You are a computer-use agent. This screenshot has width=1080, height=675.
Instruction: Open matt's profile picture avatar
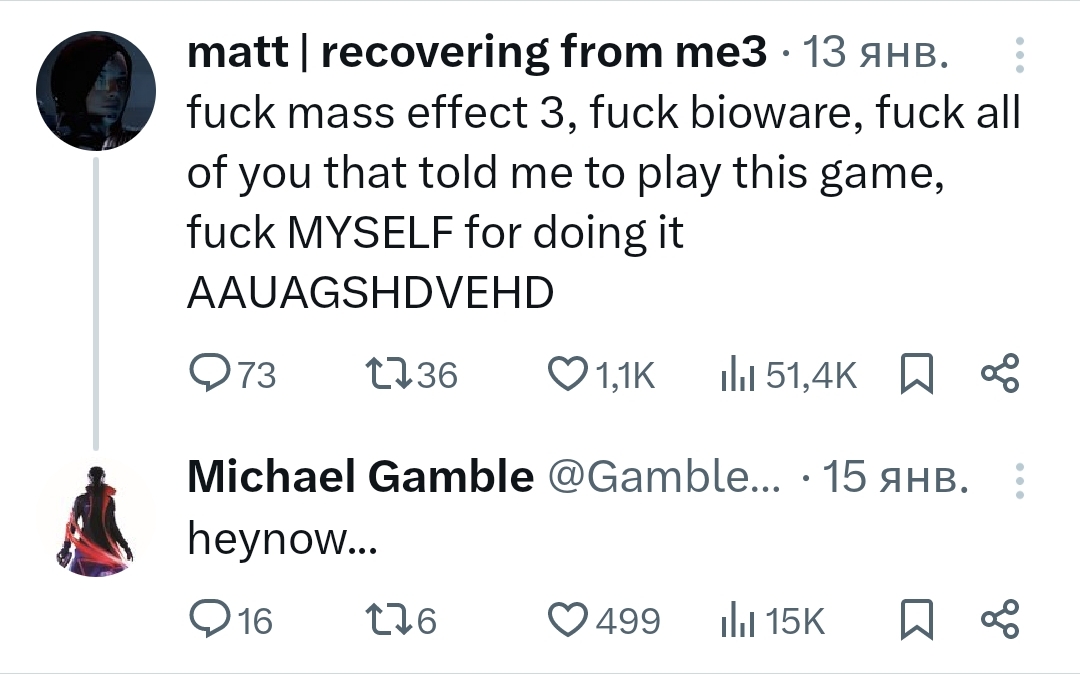[96, 91]
